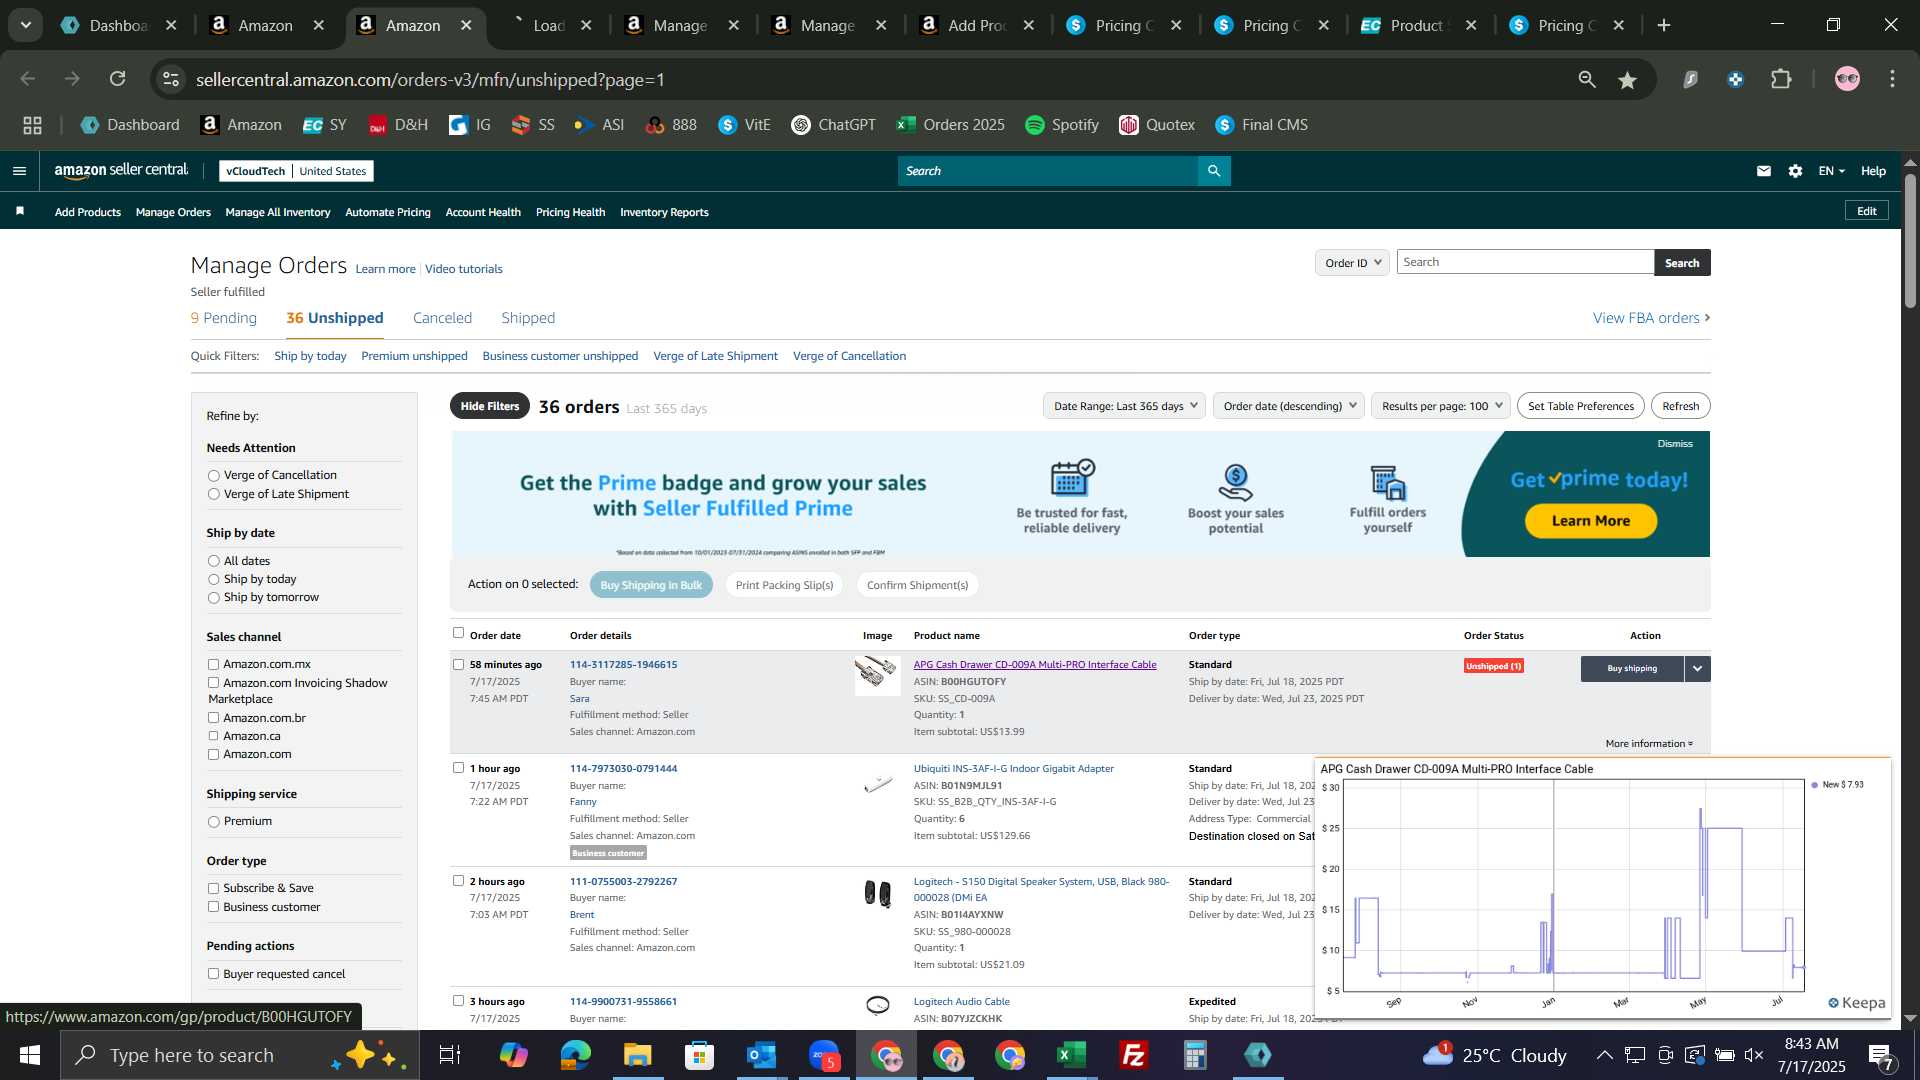Open Automate Pricing menu item
This screenshot has height=1080, width=1920.
(388, 212)
